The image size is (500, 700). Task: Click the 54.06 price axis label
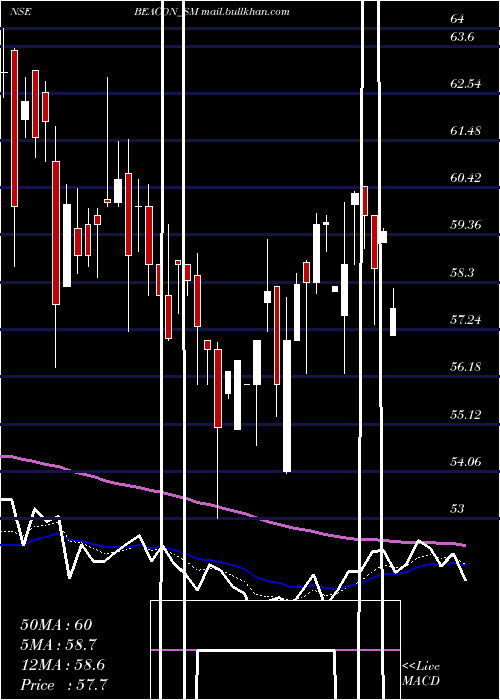click(466, 462)
